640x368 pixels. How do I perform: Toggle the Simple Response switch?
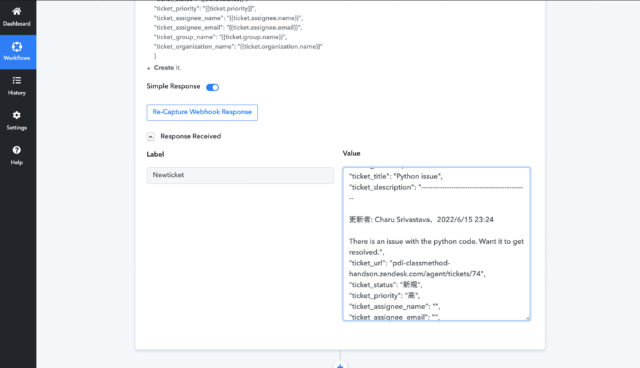pos(212,87)
